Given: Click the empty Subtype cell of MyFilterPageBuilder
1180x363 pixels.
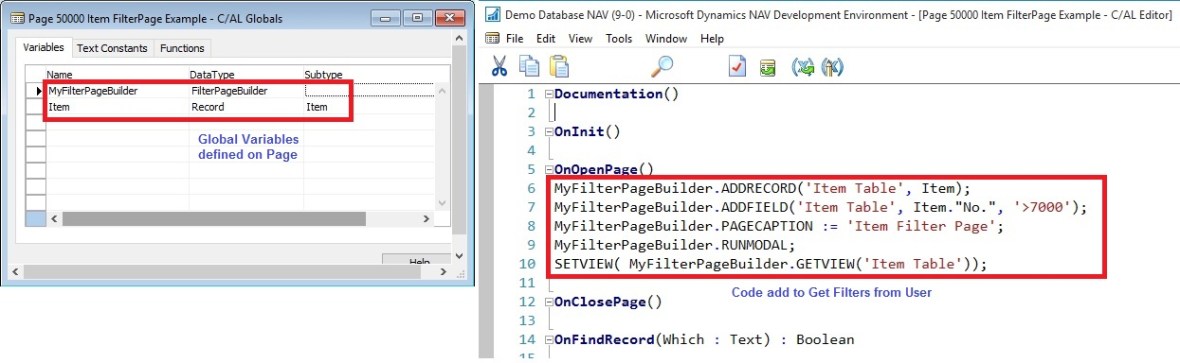Looking at the screenshot, I should point(369,90).
